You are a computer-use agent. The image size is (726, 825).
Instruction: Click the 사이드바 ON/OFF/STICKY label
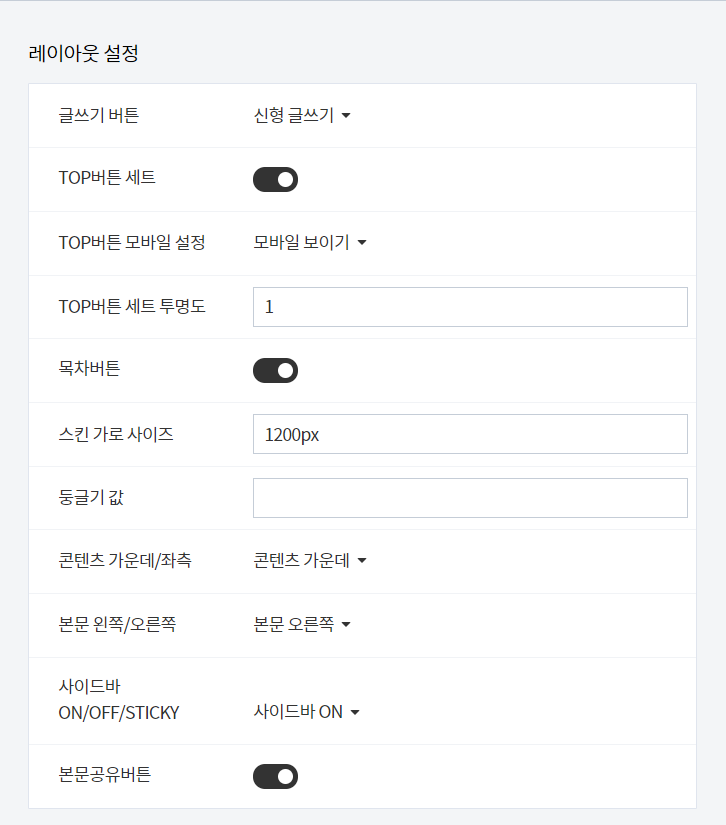tap(119, 699)
